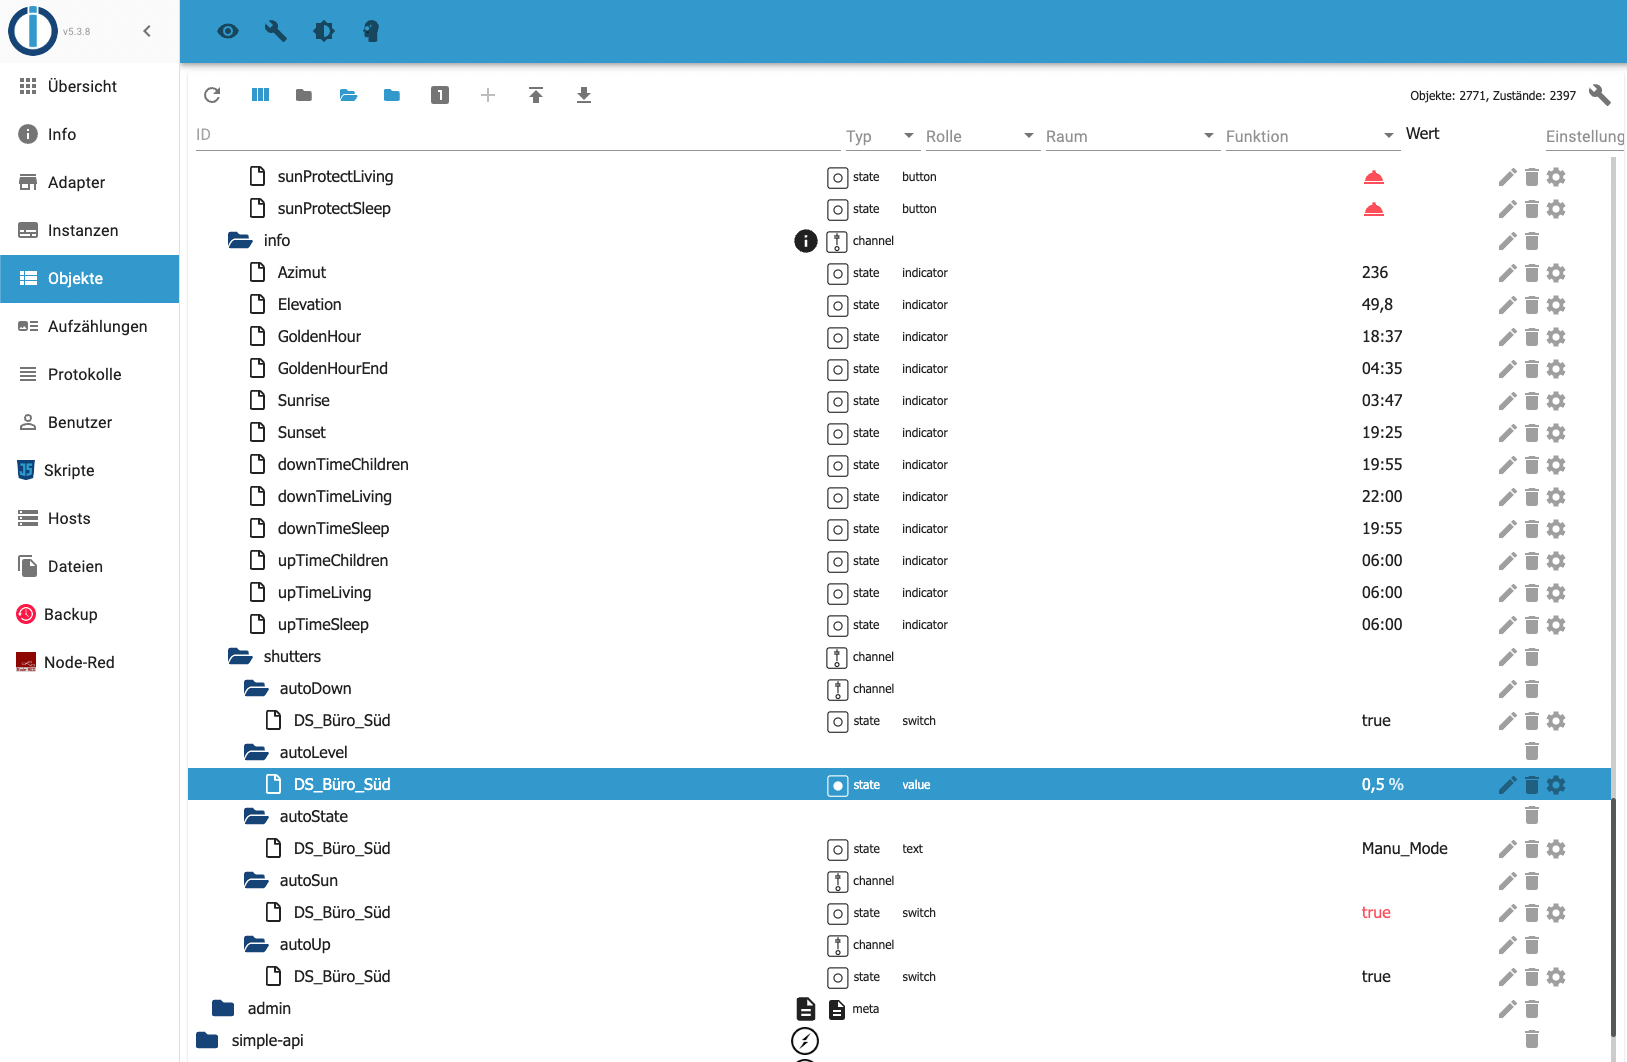Click info icon on info channel row
The width and height of the screenshot is (1627, 1062).
(806, 241)
